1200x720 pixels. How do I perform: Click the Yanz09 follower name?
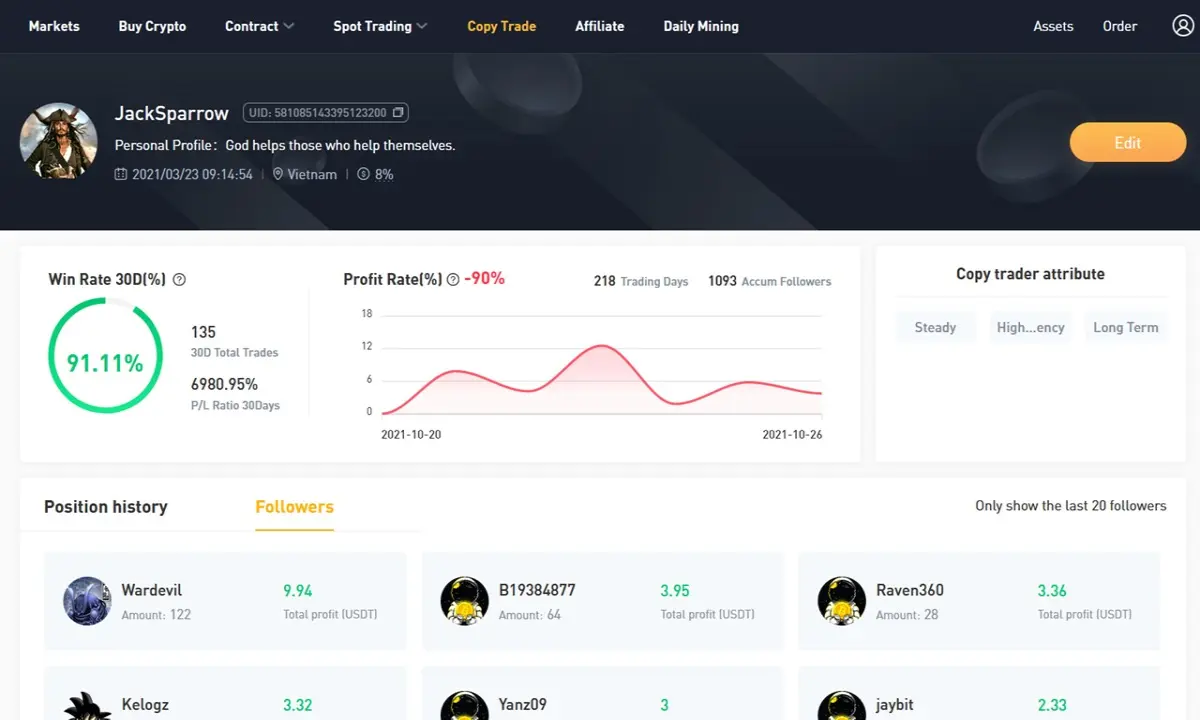[x=523, y=705]
